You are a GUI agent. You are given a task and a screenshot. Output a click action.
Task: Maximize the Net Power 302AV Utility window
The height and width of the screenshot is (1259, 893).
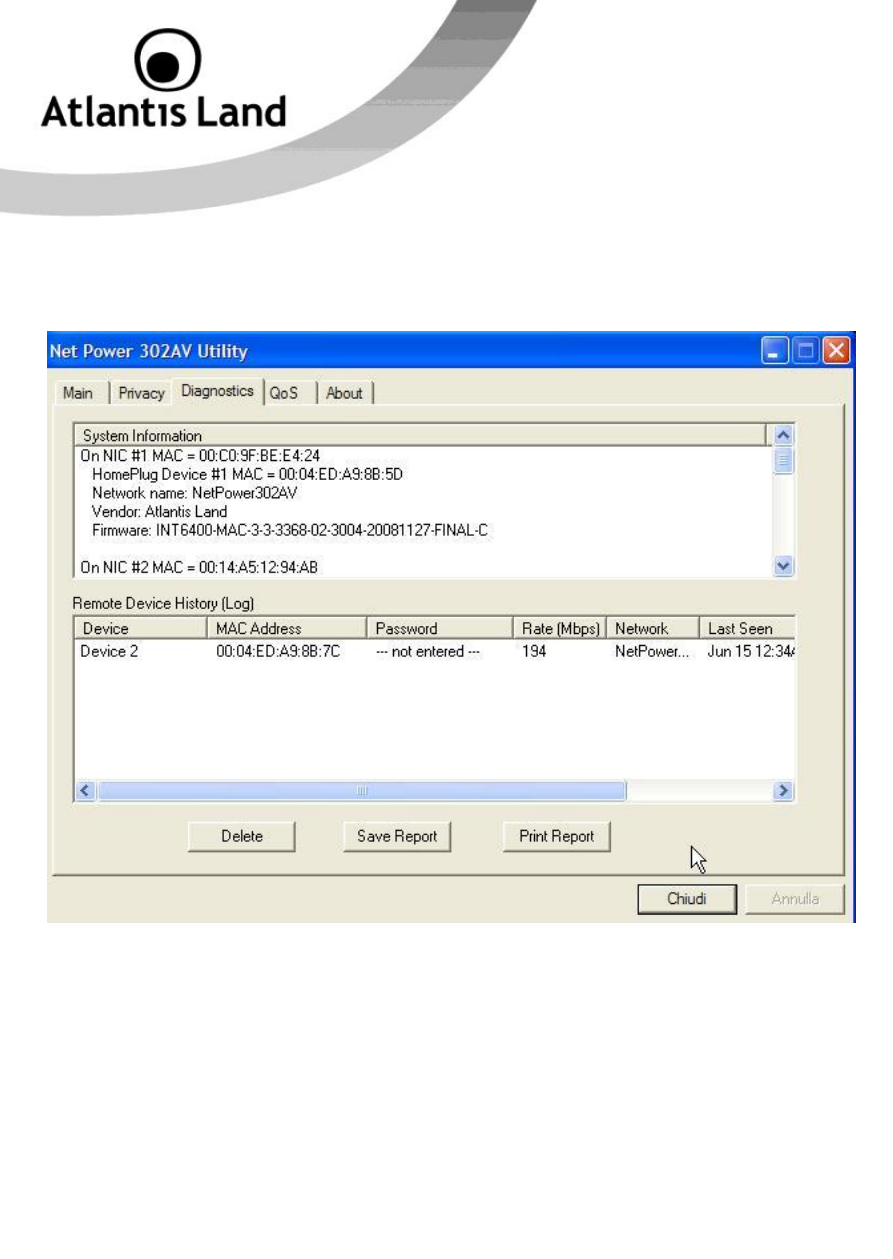click(806, 351)
